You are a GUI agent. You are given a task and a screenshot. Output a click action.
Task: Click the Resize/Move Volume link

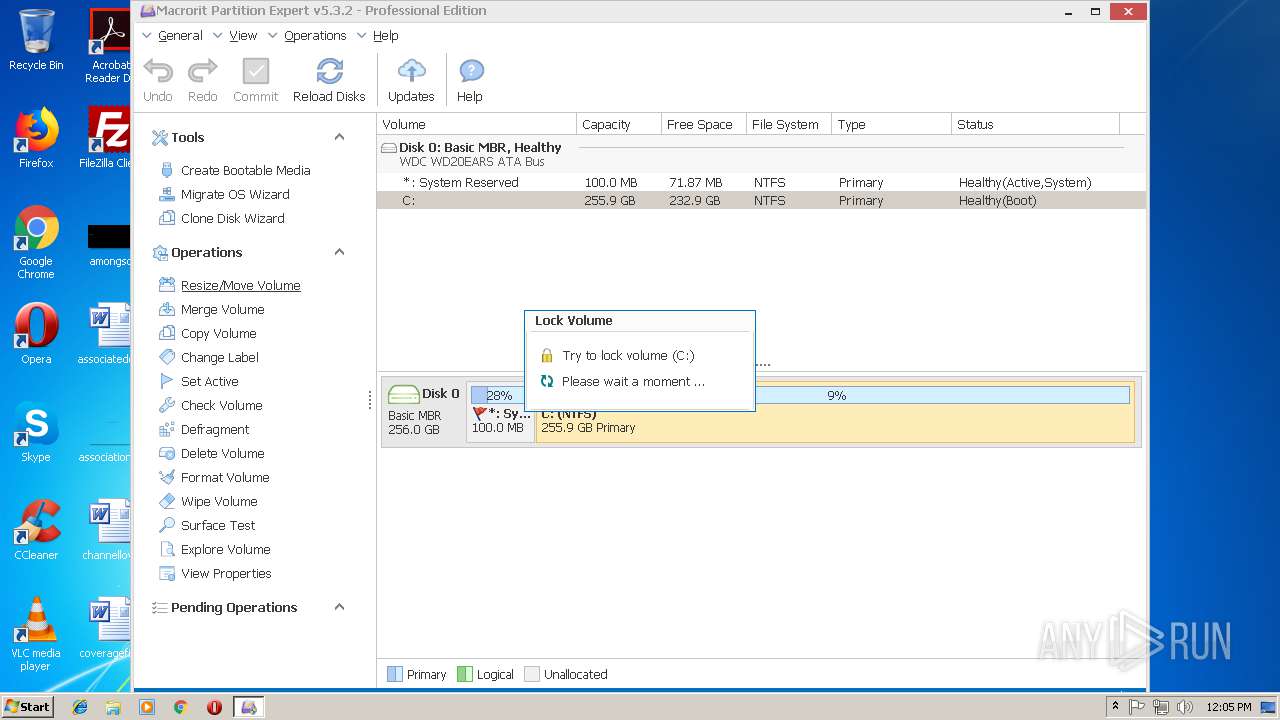241,285
